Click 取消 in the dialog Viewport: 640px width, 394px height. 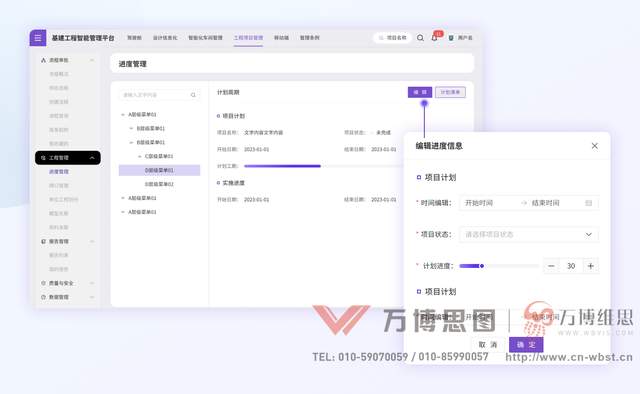[488, 345]
